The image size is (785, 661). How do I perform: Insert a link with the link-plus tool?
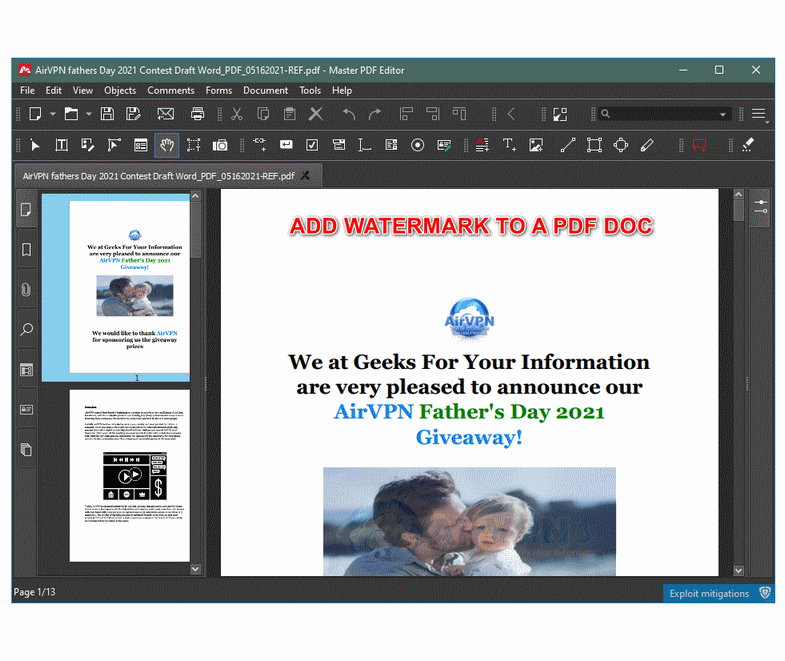pos(259,145)
